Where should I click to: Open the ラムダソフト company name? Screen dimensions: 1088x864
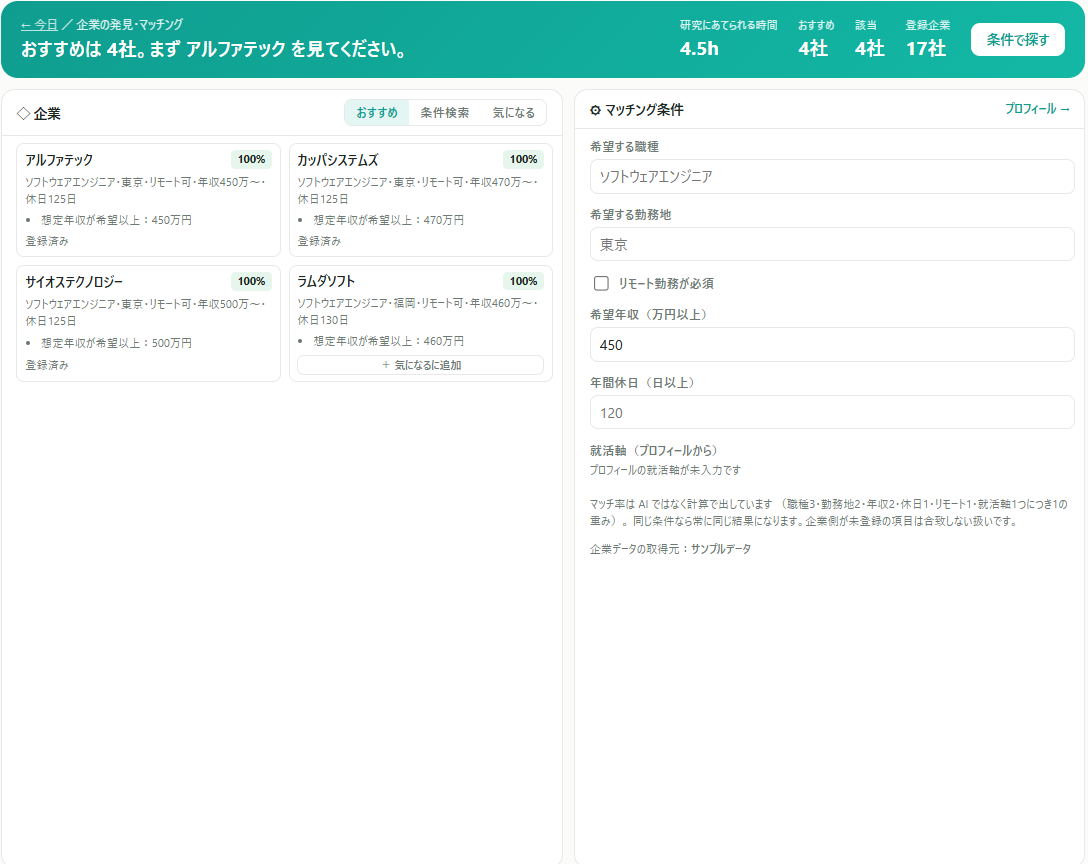tap(326, 281)
